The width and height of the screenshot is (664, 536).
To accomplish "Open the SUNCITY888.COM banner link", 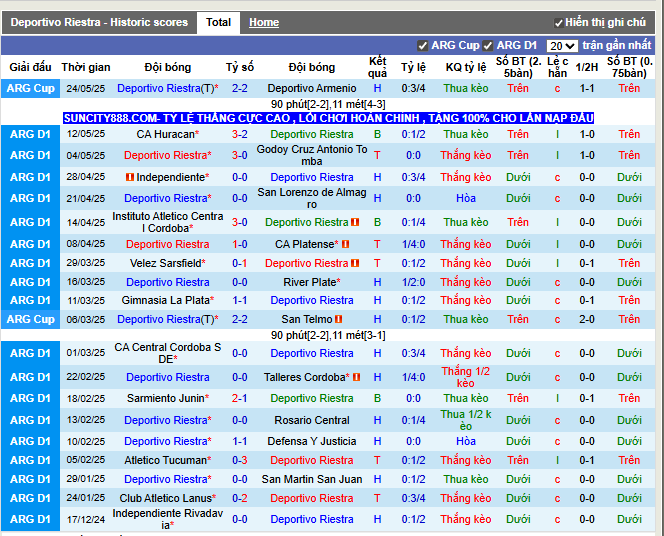I will (x=328, y=118).
